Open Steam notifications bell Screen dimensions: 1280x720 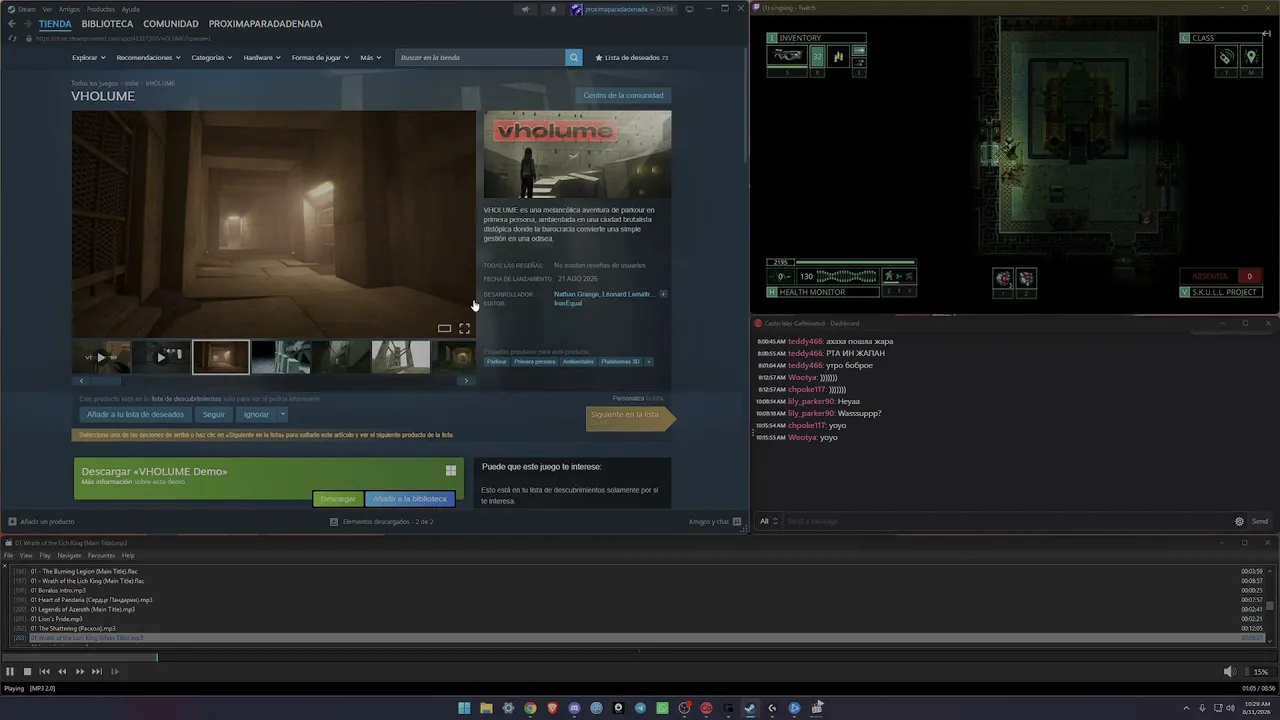(553, 9)
